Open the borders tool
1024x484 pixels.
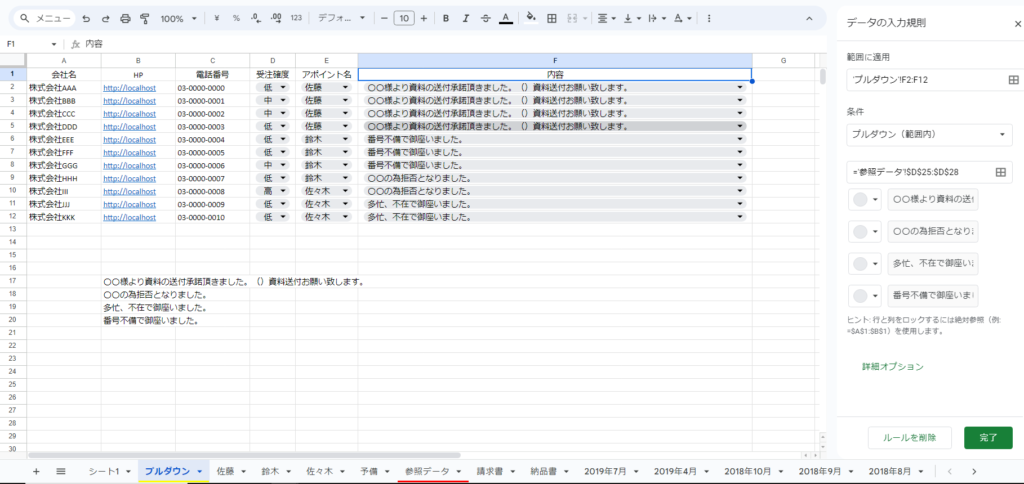point(552,18)
